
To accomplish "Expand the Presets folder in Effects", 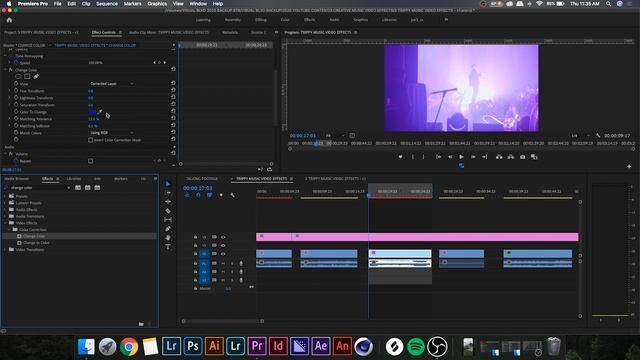I will 5,196.
